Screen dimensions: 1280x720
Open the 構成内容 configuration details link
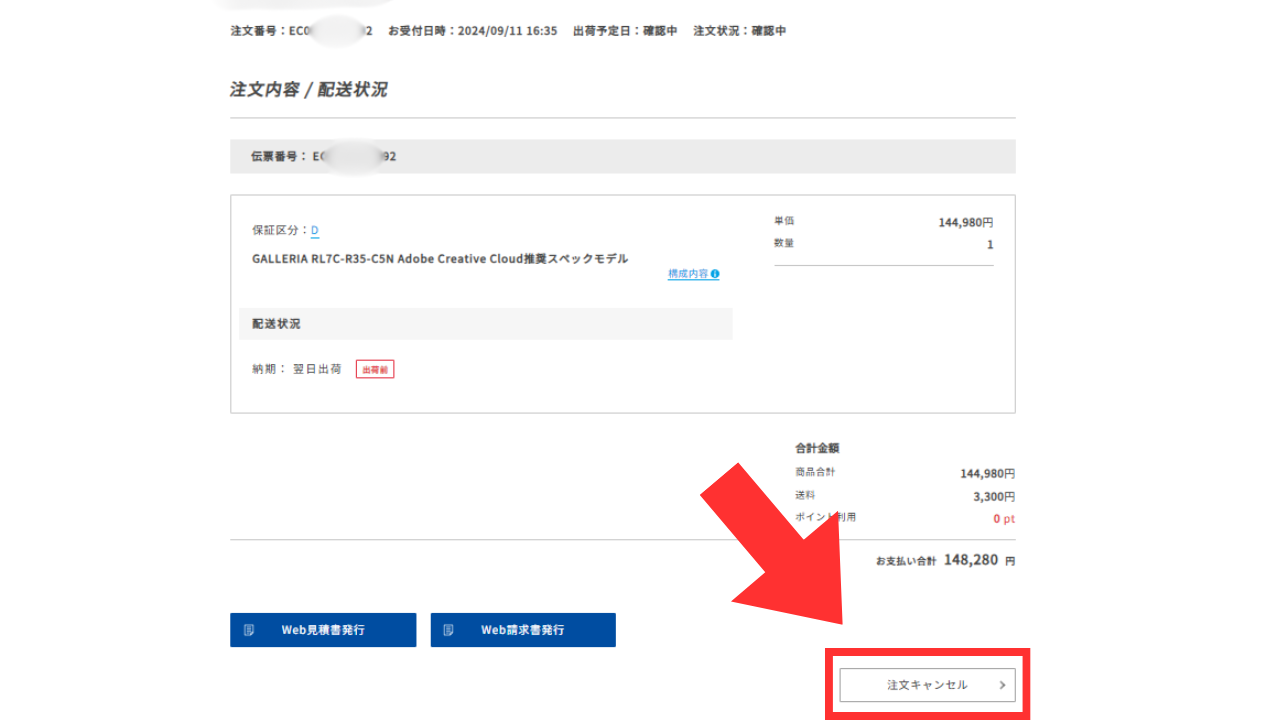(688, 274)
